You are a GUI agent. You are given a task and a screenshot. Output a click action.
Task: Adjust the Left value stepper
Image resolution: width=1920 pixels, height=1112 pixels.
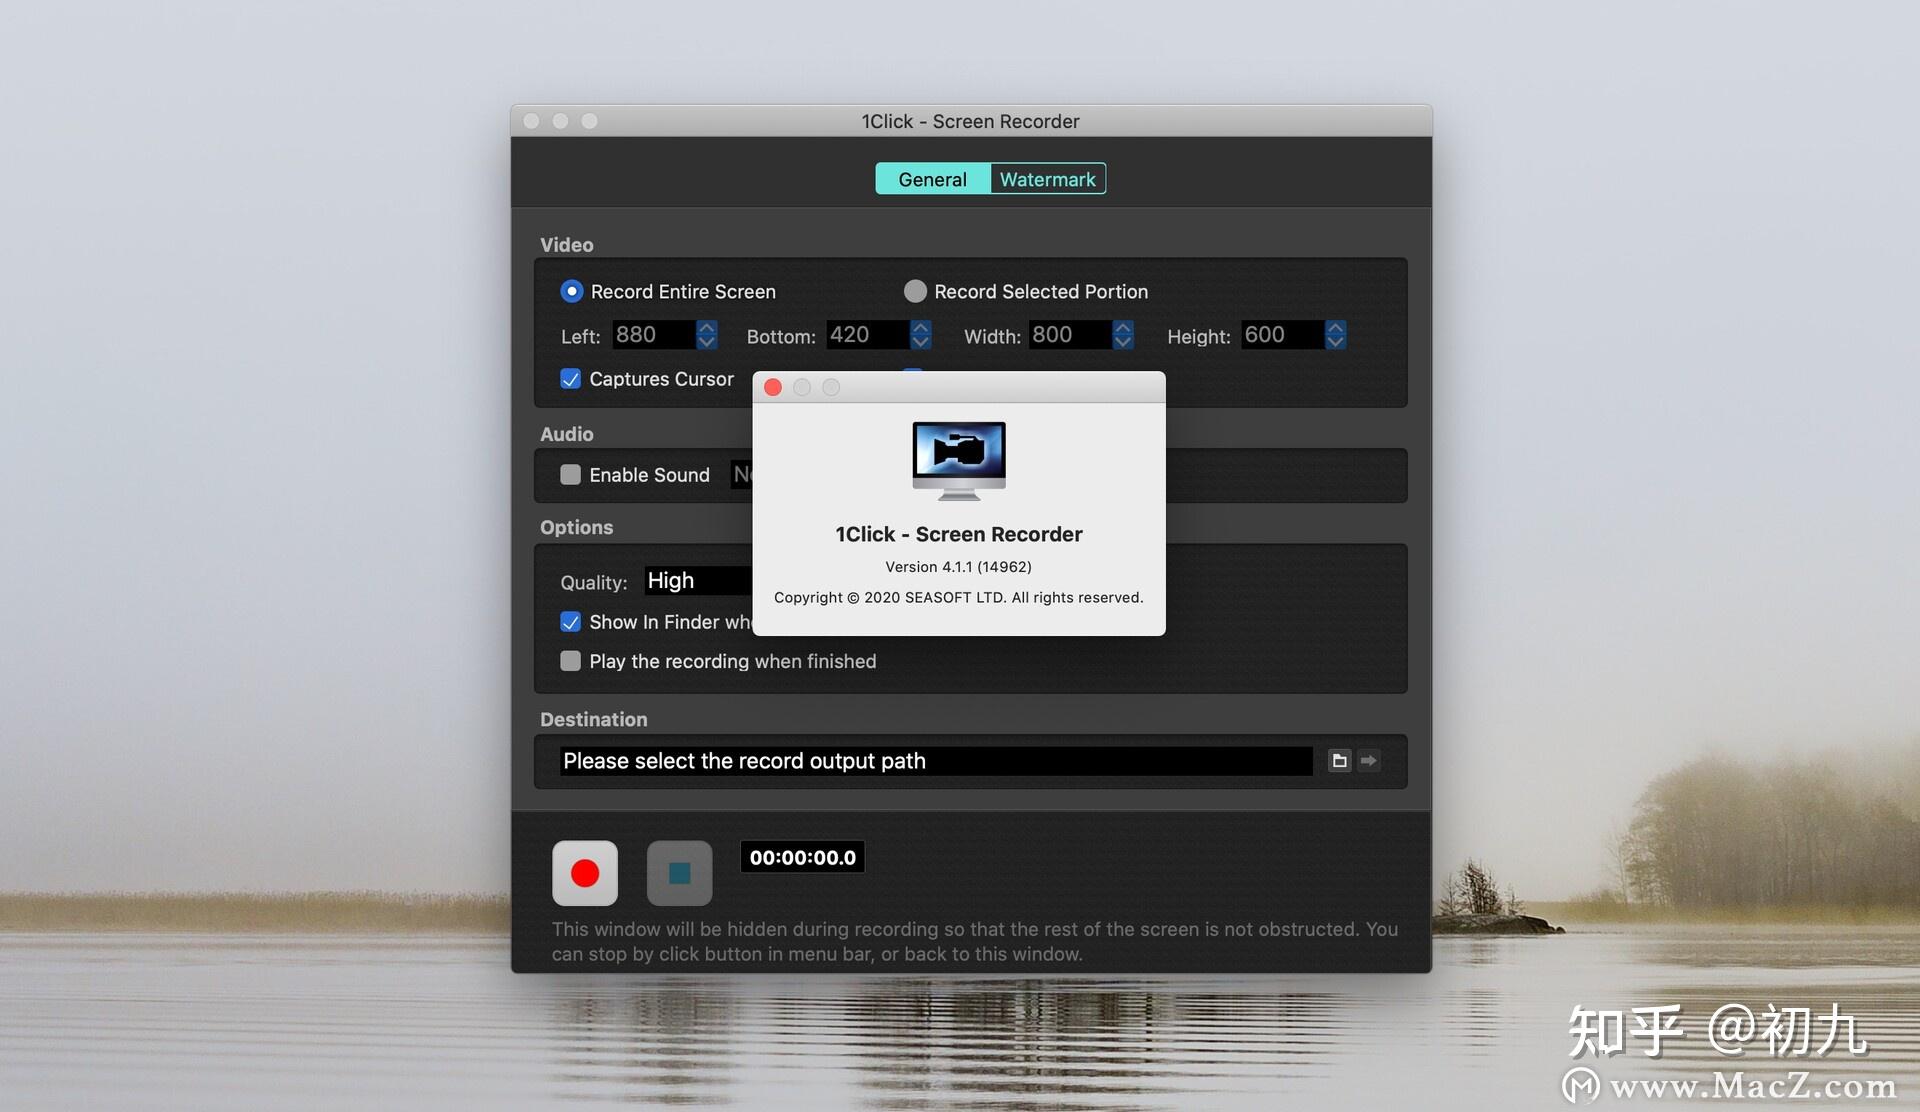[707, 335]
